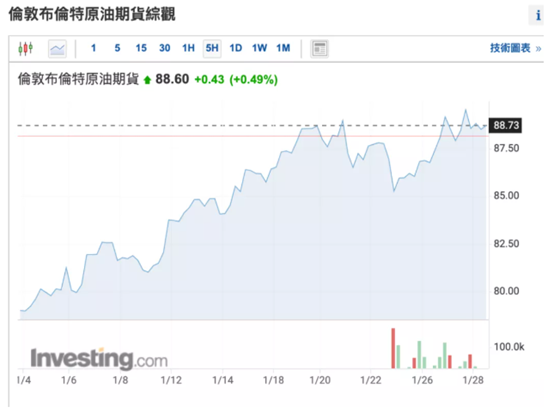554x413 pixels.
Task: Click the (+0.49%) percent change
Action: click(x=254, y=79)
